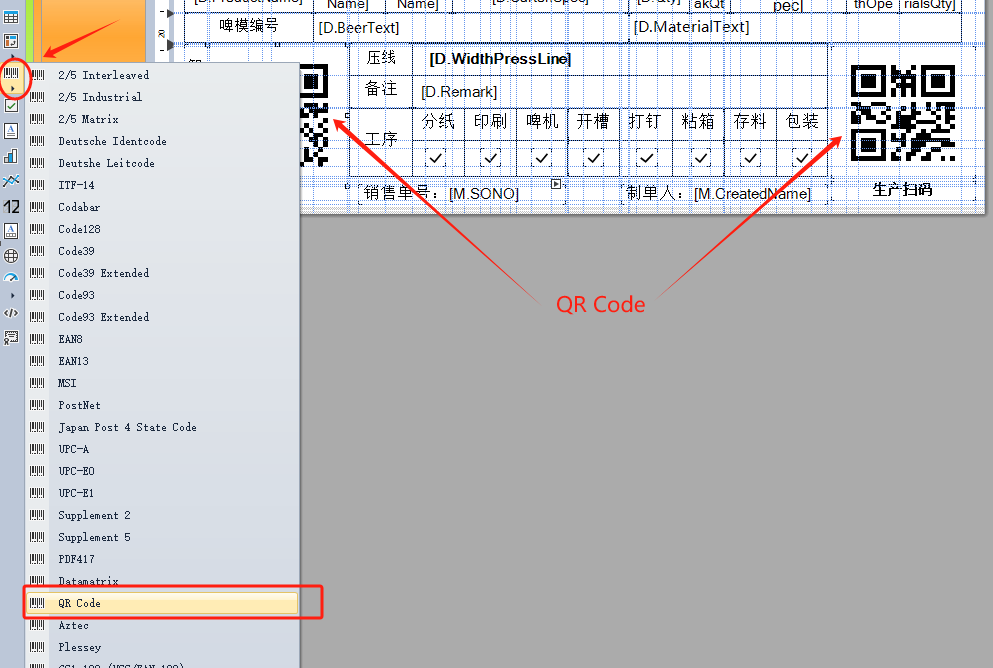Choose Codabar barcode type

click(162, 207)
